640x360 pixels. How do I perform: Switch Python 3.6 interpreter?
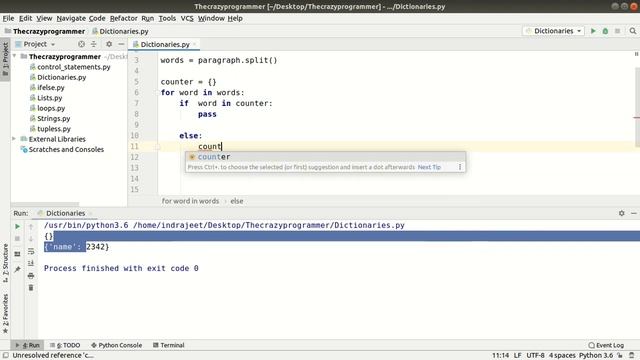[x=596, y=356]
